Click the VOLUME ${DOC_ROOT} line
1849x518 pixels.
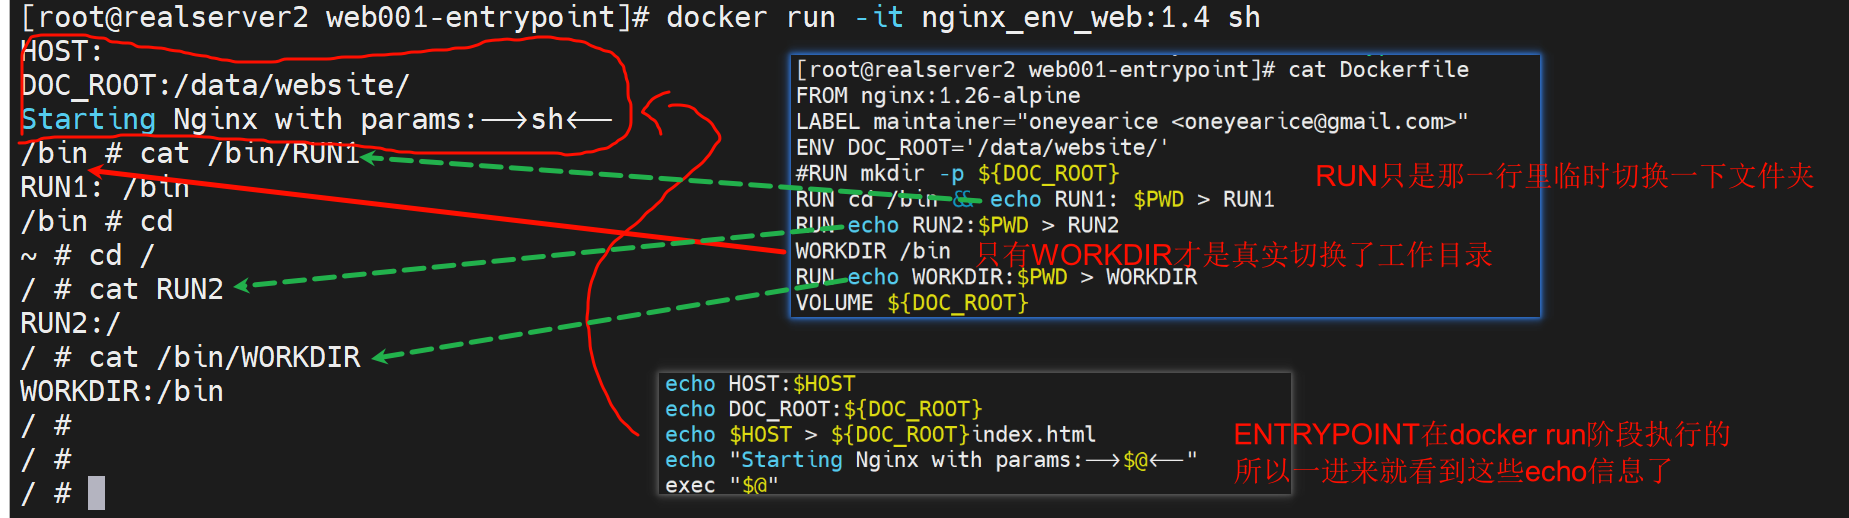click(911, 303)
